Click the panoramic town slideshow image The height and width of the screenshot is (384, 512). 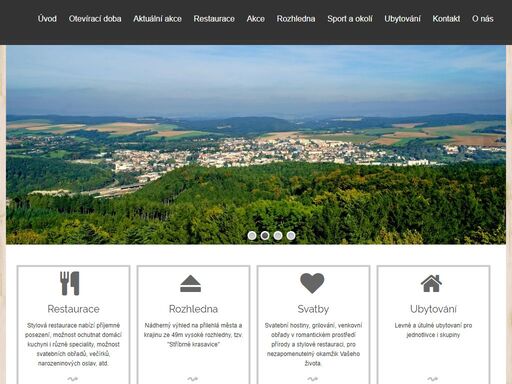(256, 145)
